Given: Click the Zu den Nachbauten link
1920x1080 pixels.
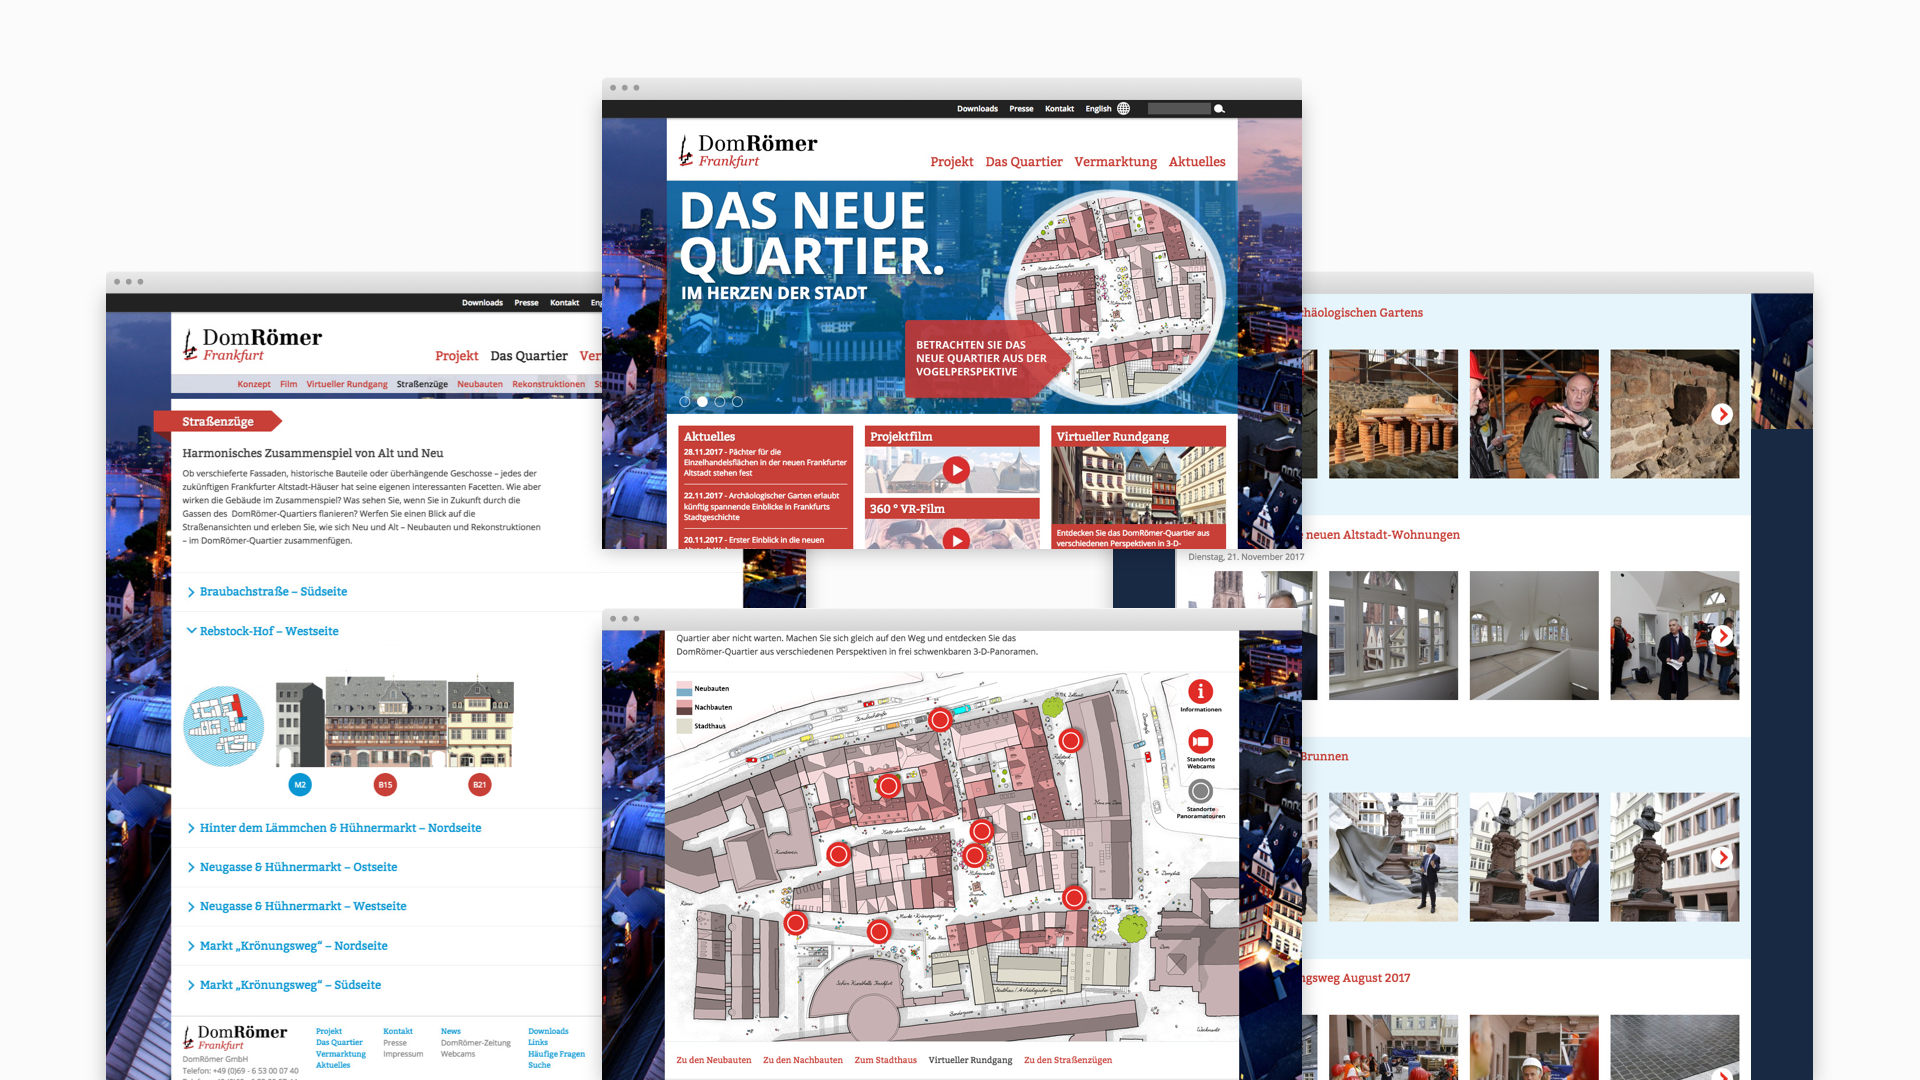Looking at the screenshot, I should pos(802,1060).
